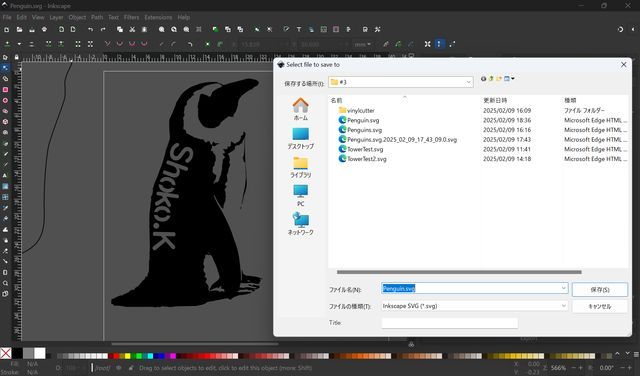Toggle the layer lock in the status bar

pos(131,368)
